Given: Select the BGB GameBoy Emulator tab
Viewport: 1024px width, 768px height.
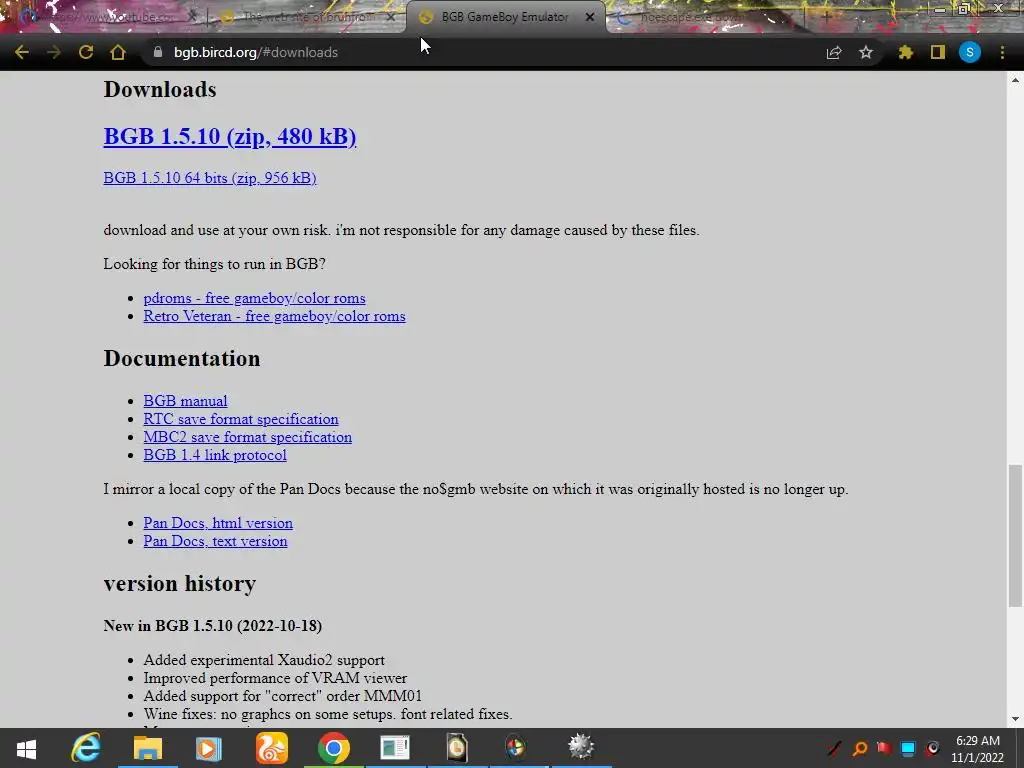Looking at the screenshot, I should 504,17.
